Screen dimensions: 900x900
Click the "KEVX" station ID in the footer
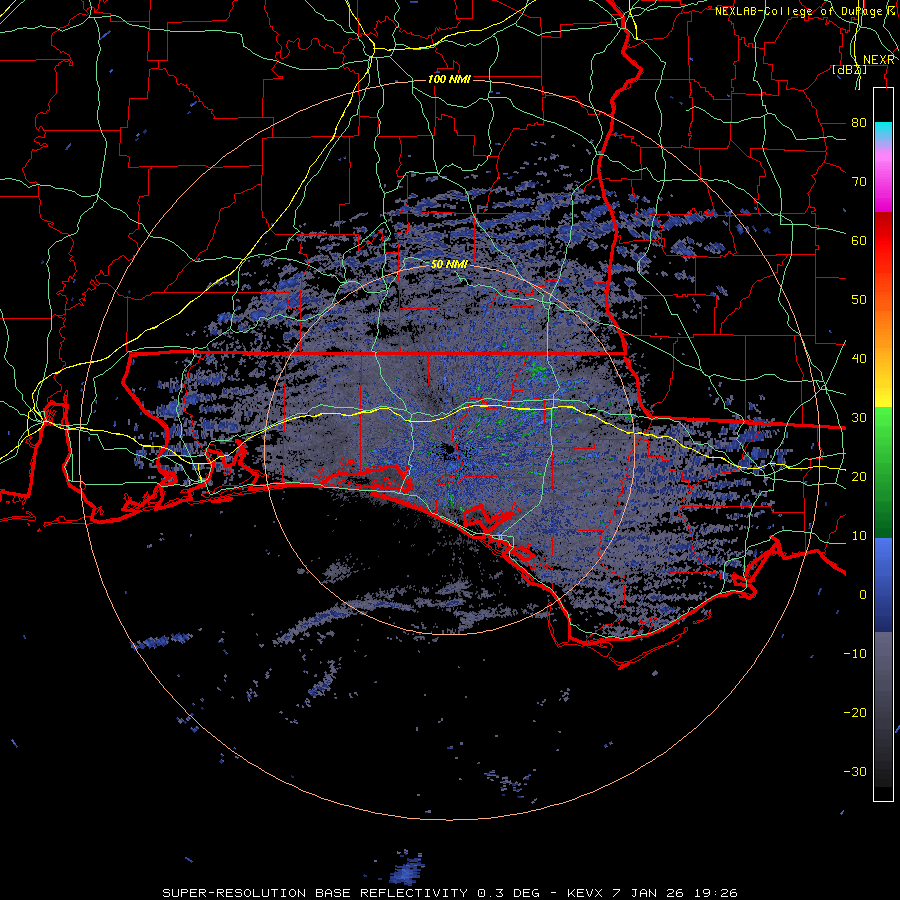click(585, 893)
